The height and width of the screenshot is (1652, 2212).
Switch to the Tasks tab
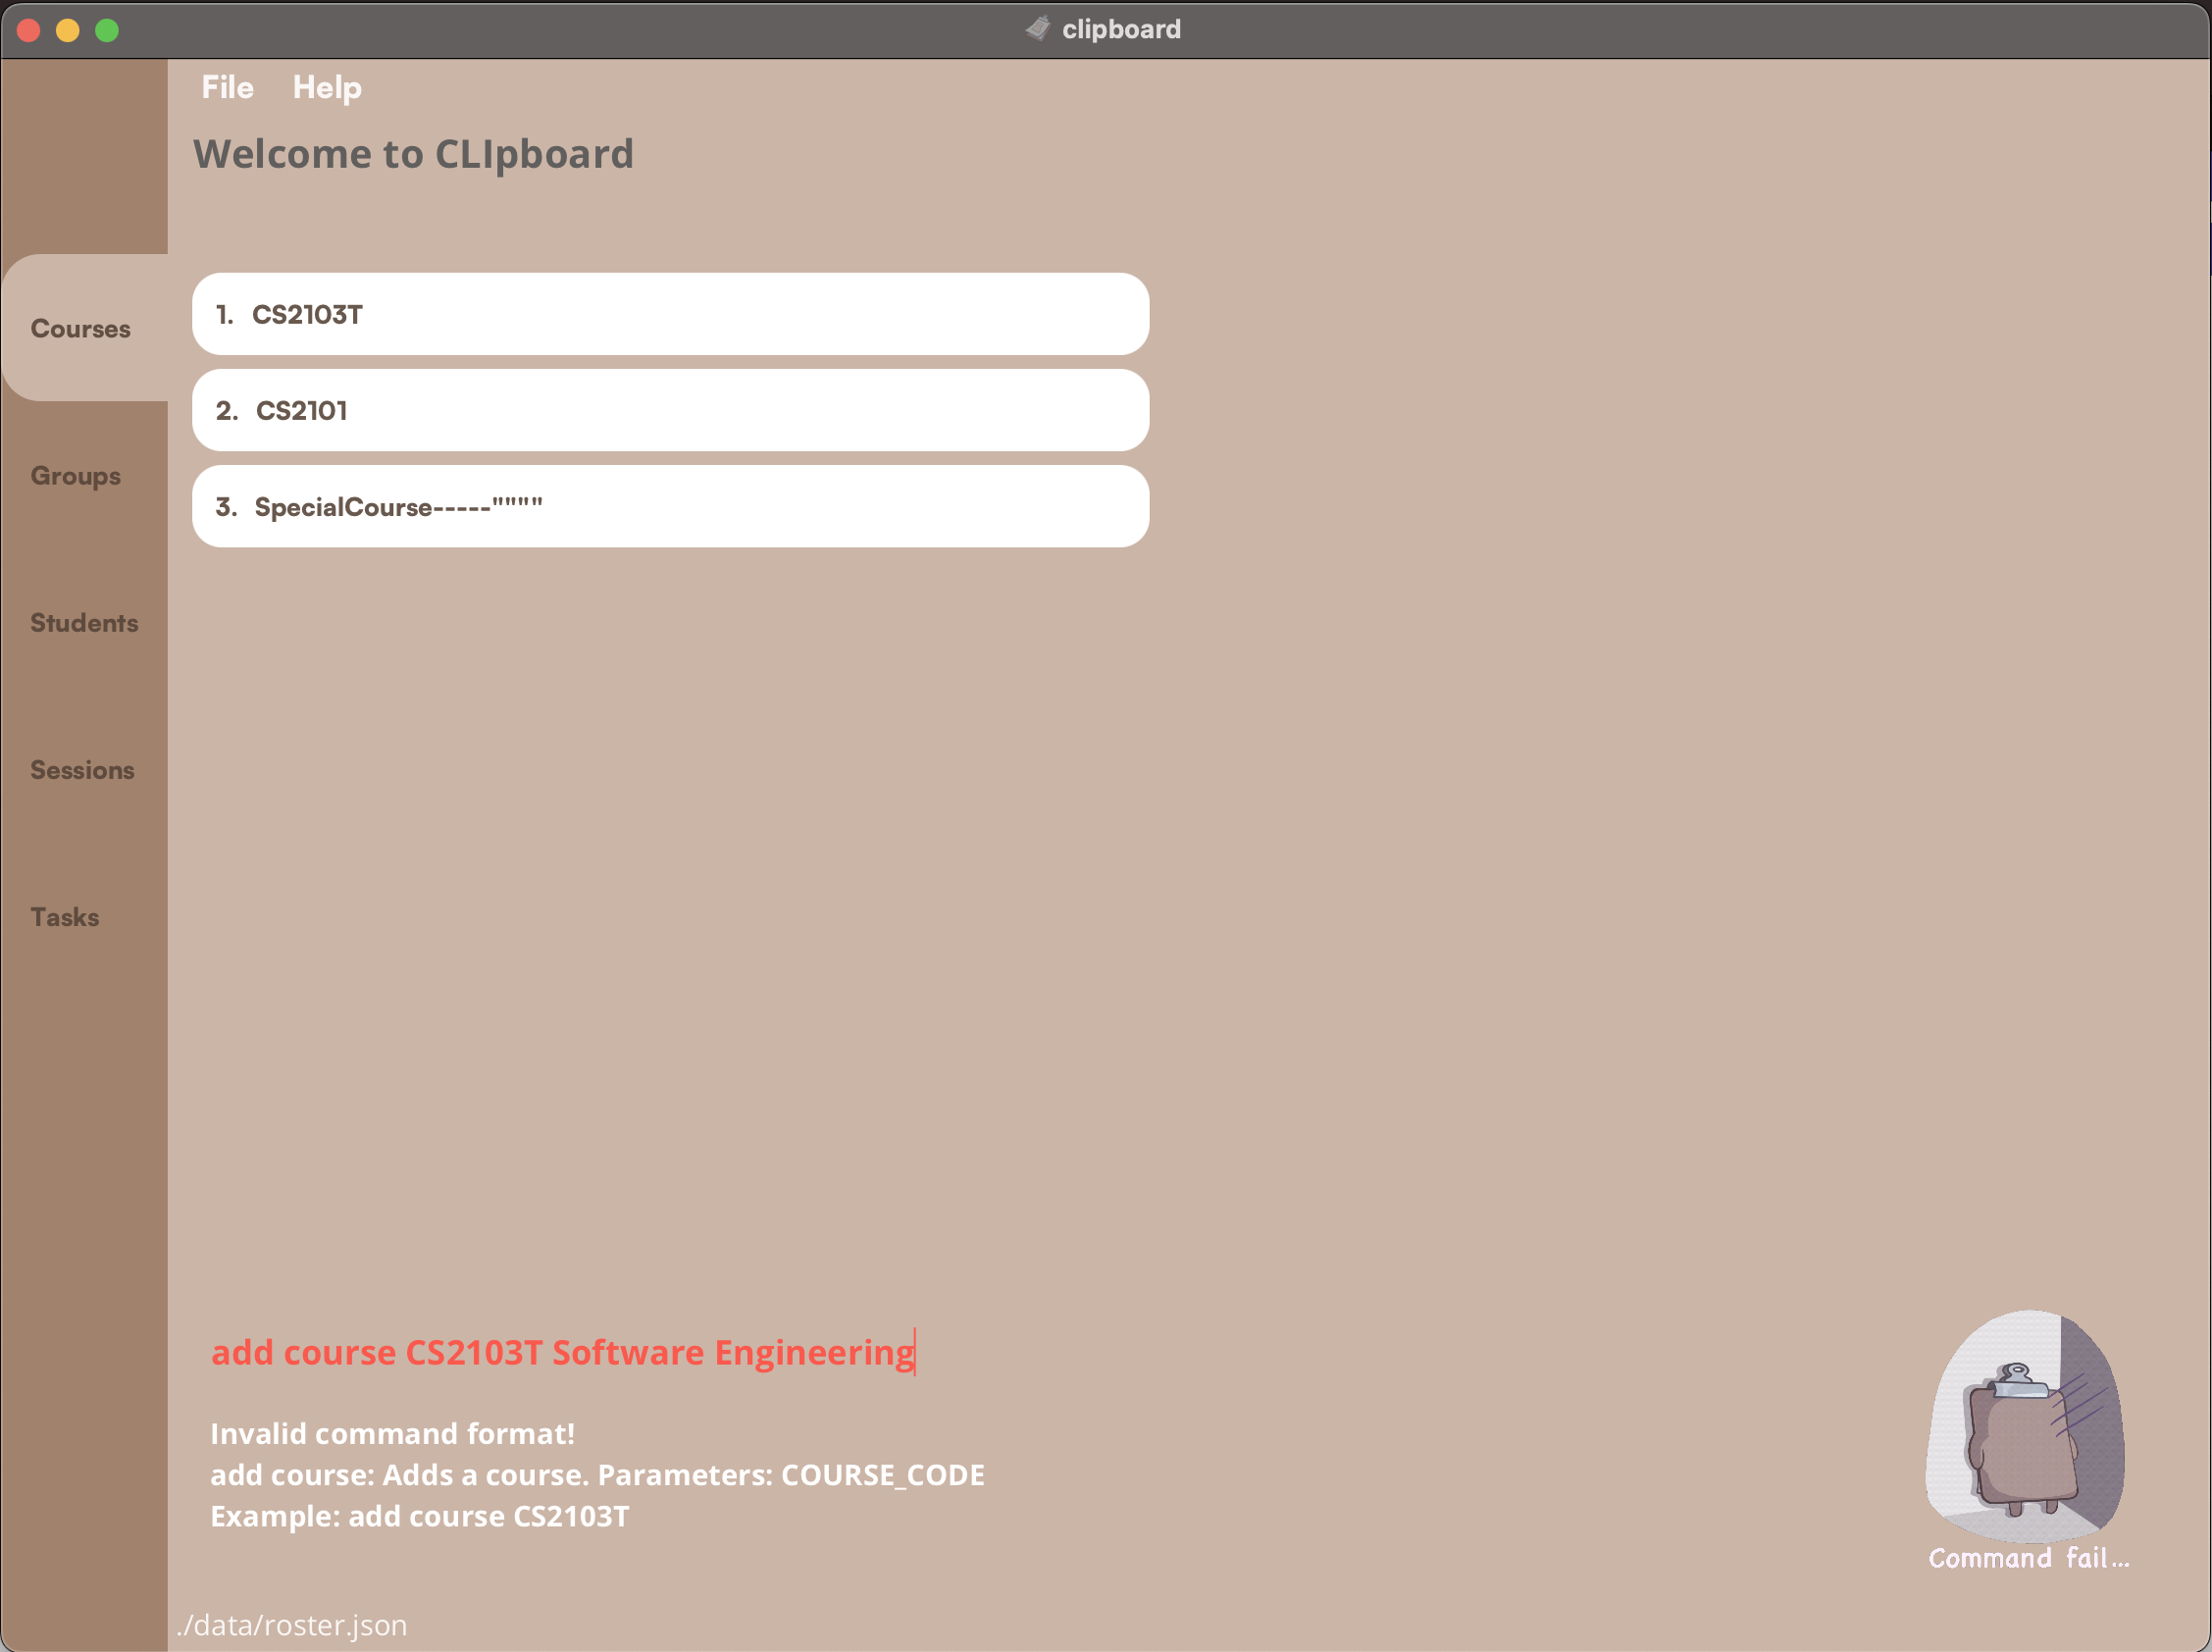pyautogui.click(x=65, y=917)
